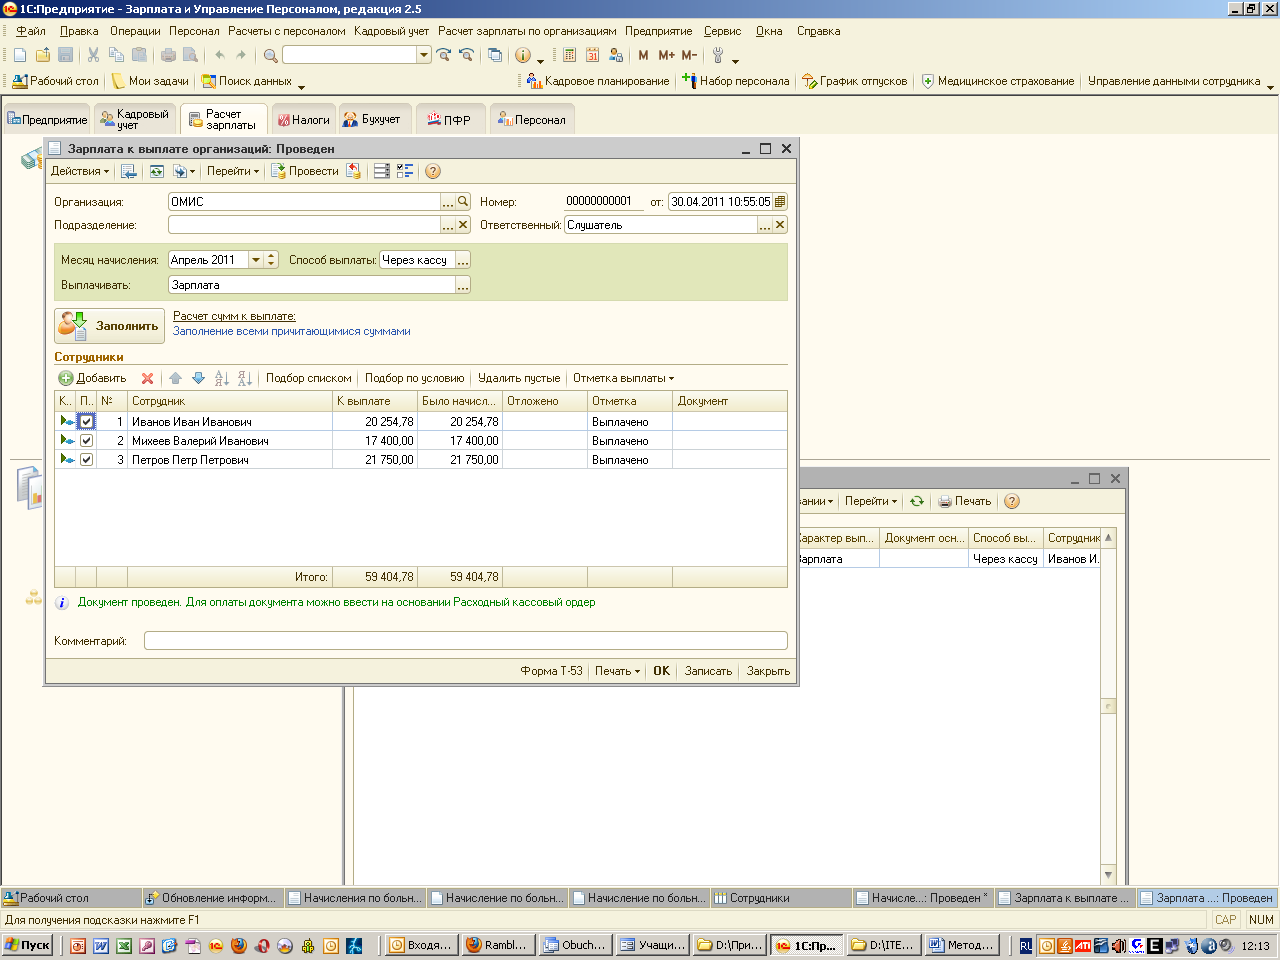The width and height of the screenshot is (1280, 960).
Task: Adjust Месяц начисления with spinner arrows
Action: 271,260
